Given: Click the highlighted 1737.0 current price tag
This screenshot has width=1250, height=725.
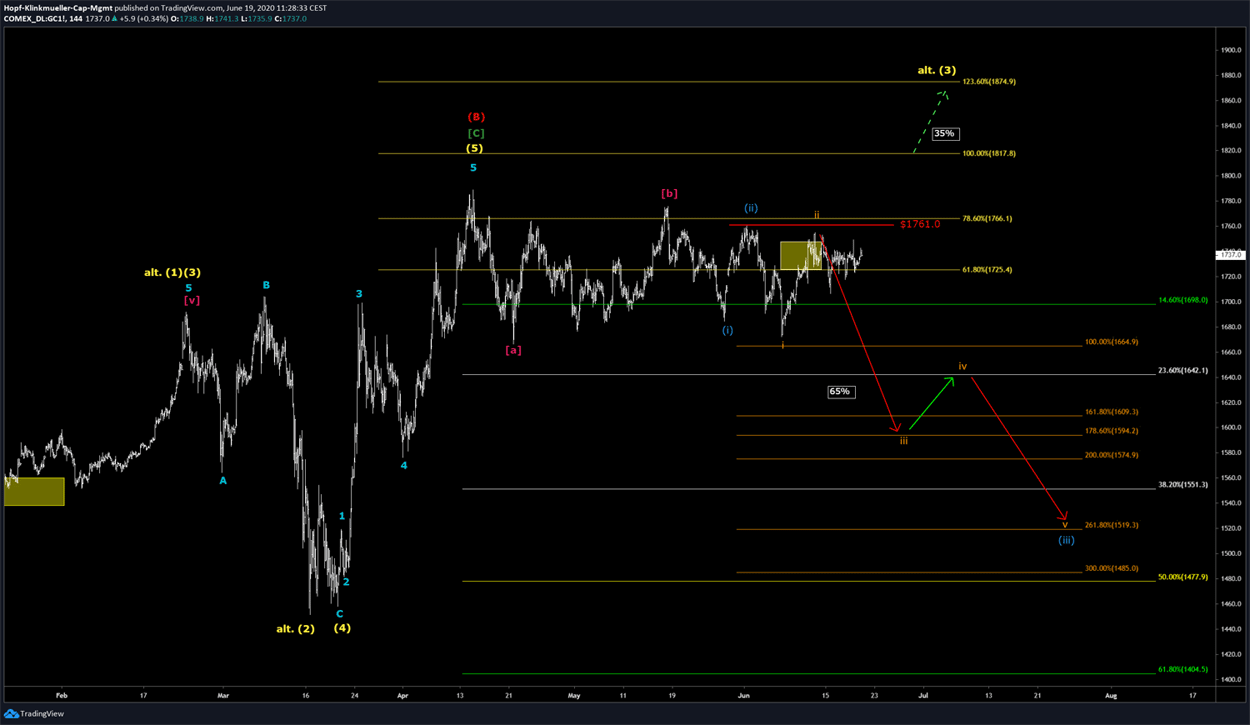Looking at the screenshot, I should [x=1231, y=255].
